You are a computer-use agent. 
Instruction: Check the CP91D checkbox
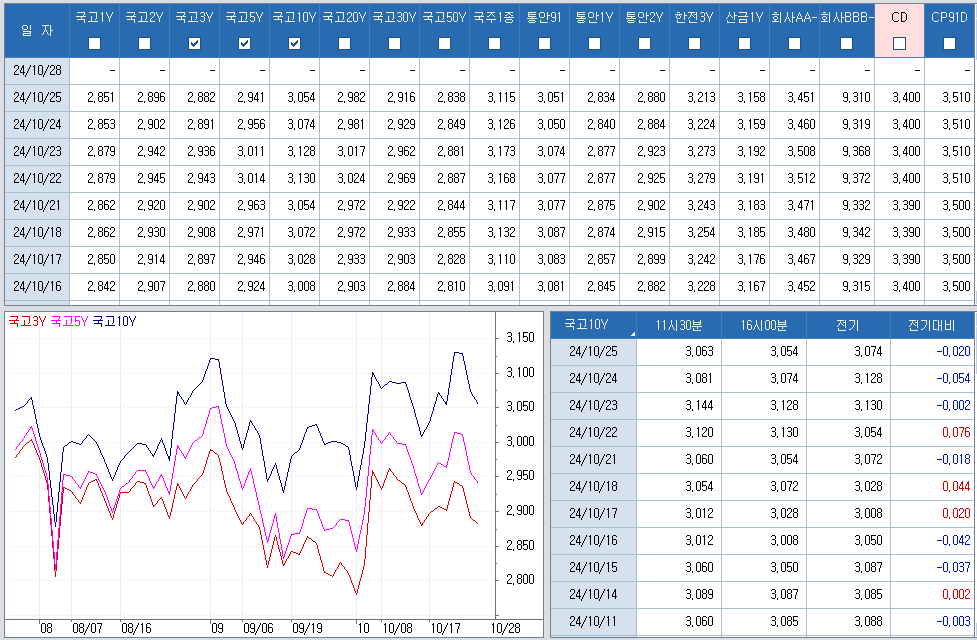tap(949, 43)
